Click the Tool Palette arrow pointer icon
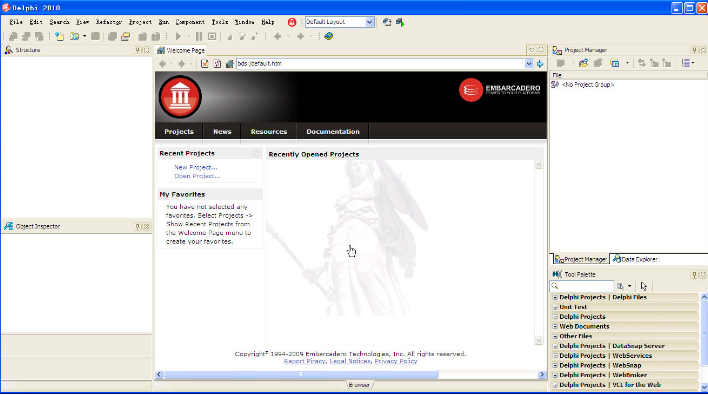This screenshot has width=708, height=395. (643, 286)
